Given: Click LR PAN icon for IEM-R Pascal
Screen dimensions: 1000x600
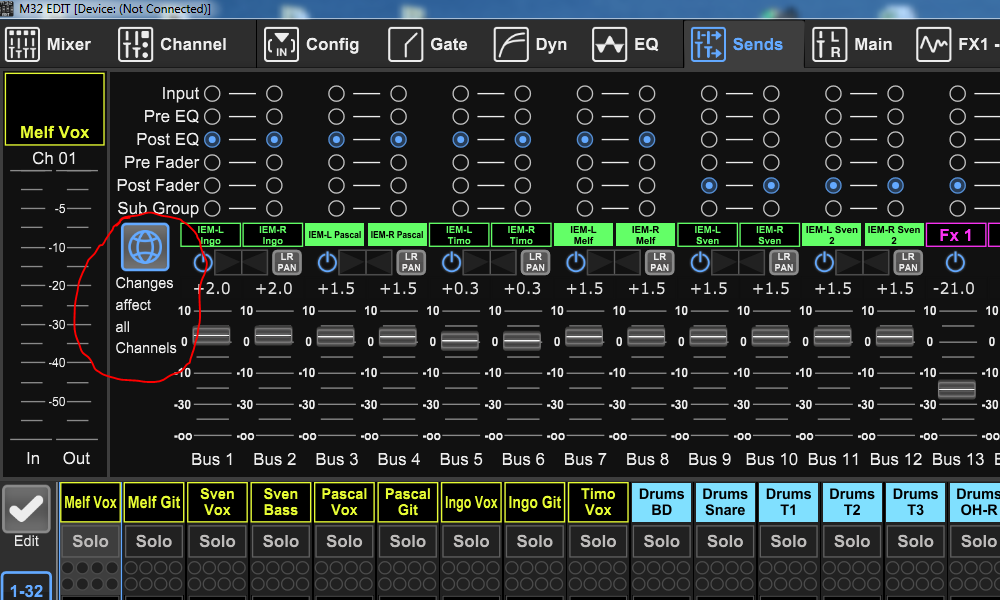Looking at the screenshot, I should click(411, 262).
